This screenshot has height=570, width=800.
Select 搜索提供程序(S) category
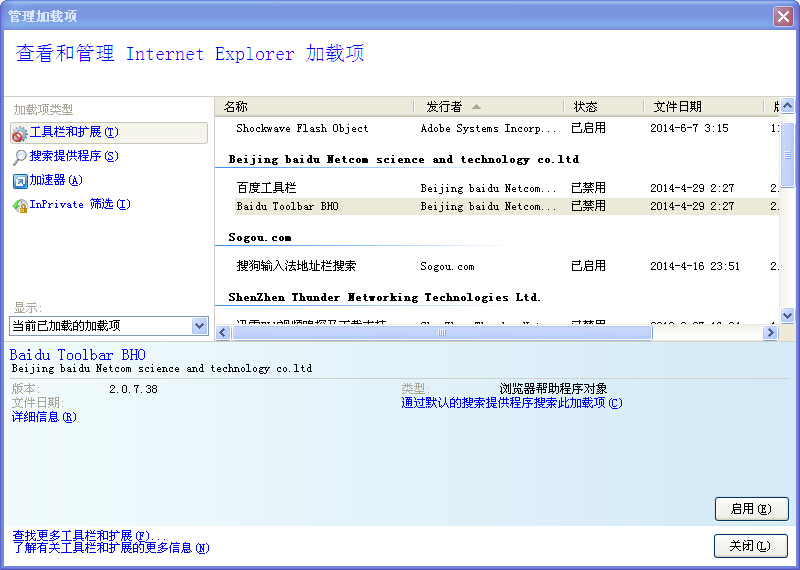tap(74, 156)
